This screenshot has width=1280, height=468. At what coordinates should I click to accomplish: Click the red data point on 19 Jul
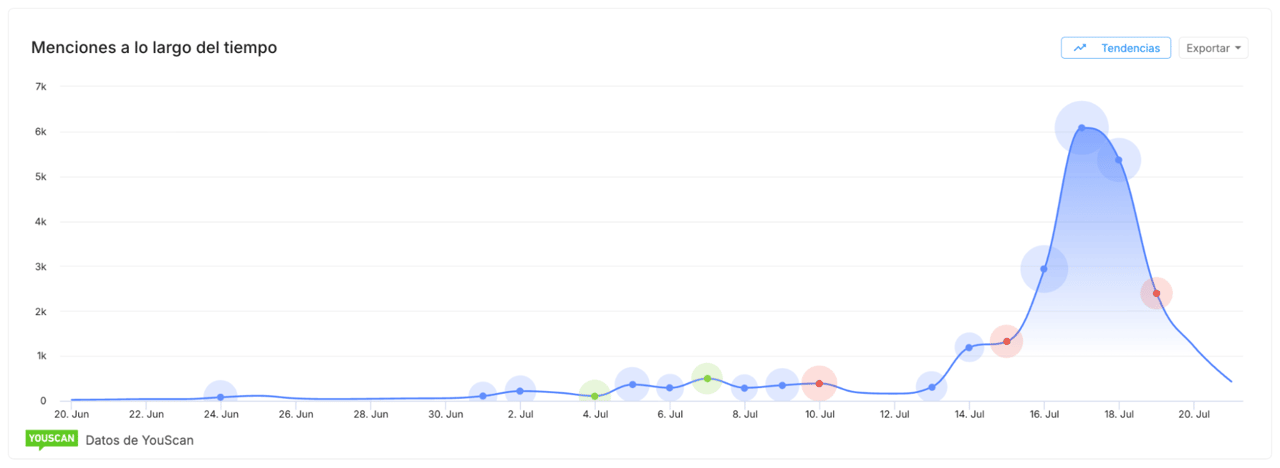click(x=1156, y=293)
